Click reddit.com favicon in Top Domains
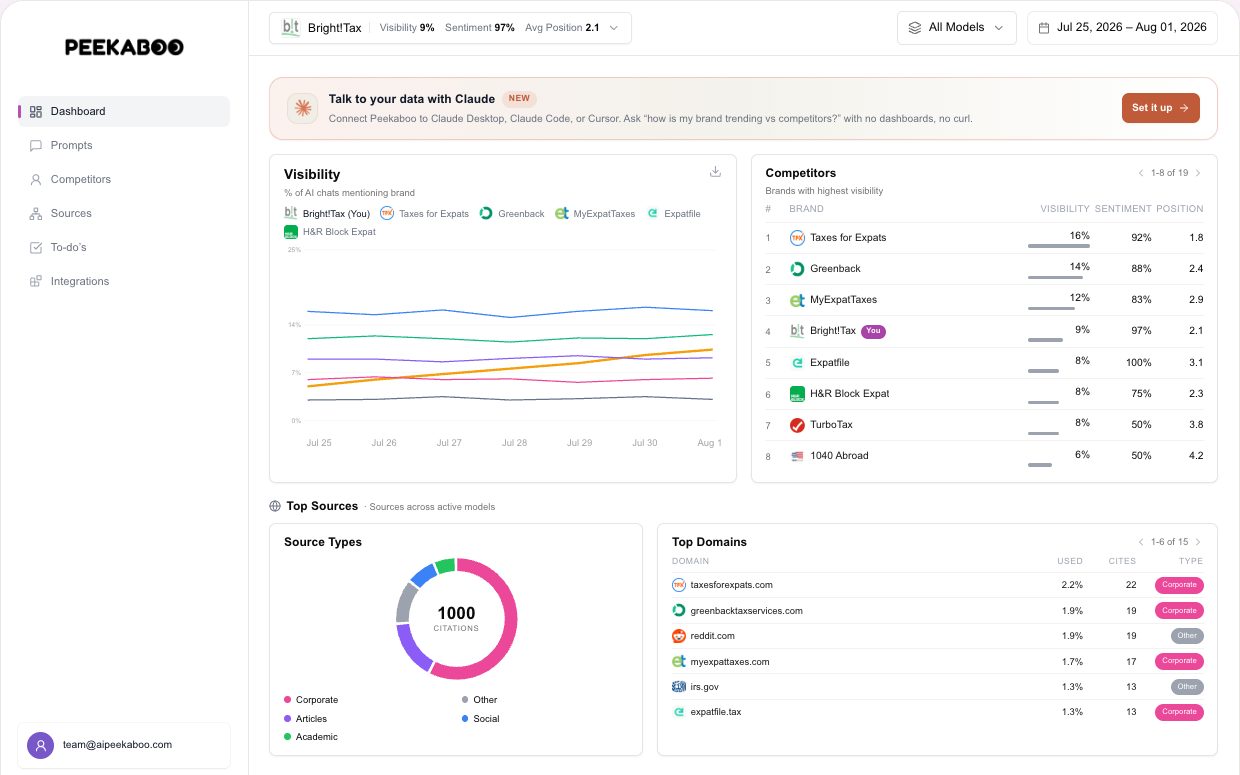 click(679, 636)
